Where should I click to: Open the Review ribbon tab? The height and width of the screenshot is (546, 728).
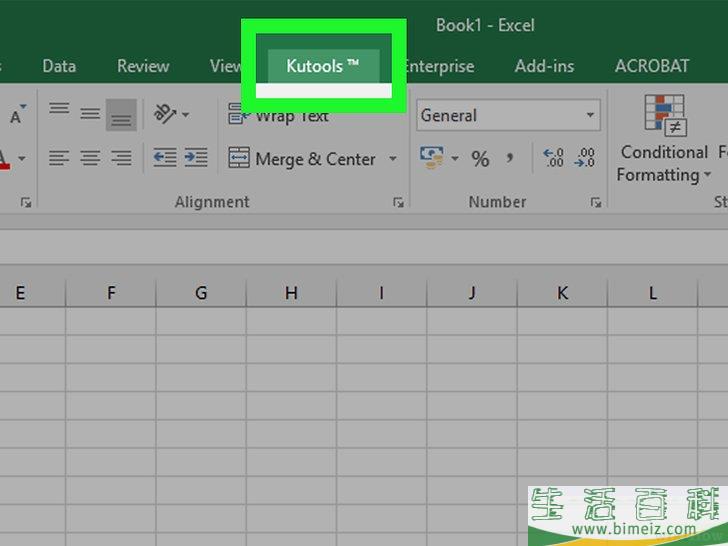143,66
